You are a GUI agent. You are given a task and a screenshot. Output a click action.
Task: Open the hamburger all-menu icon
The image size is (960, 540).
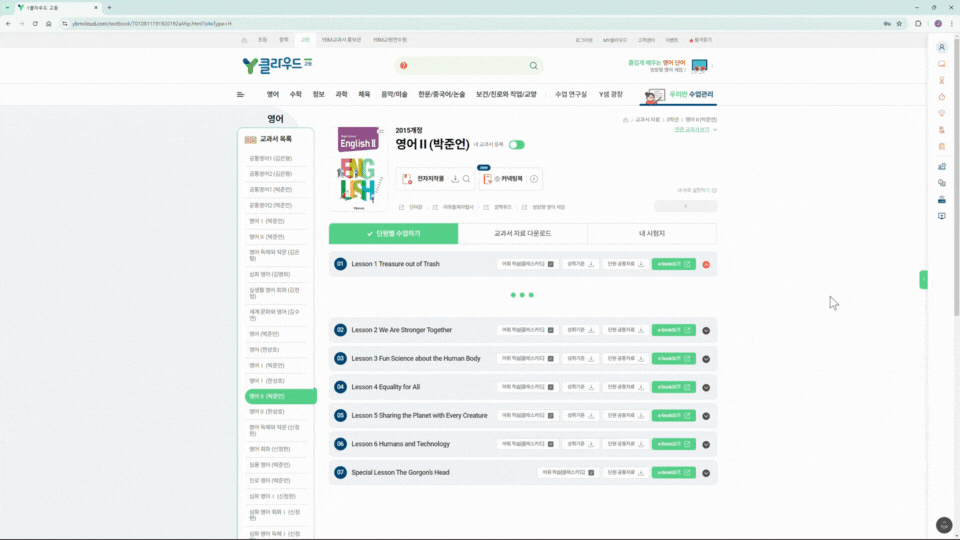pos(241,94)
